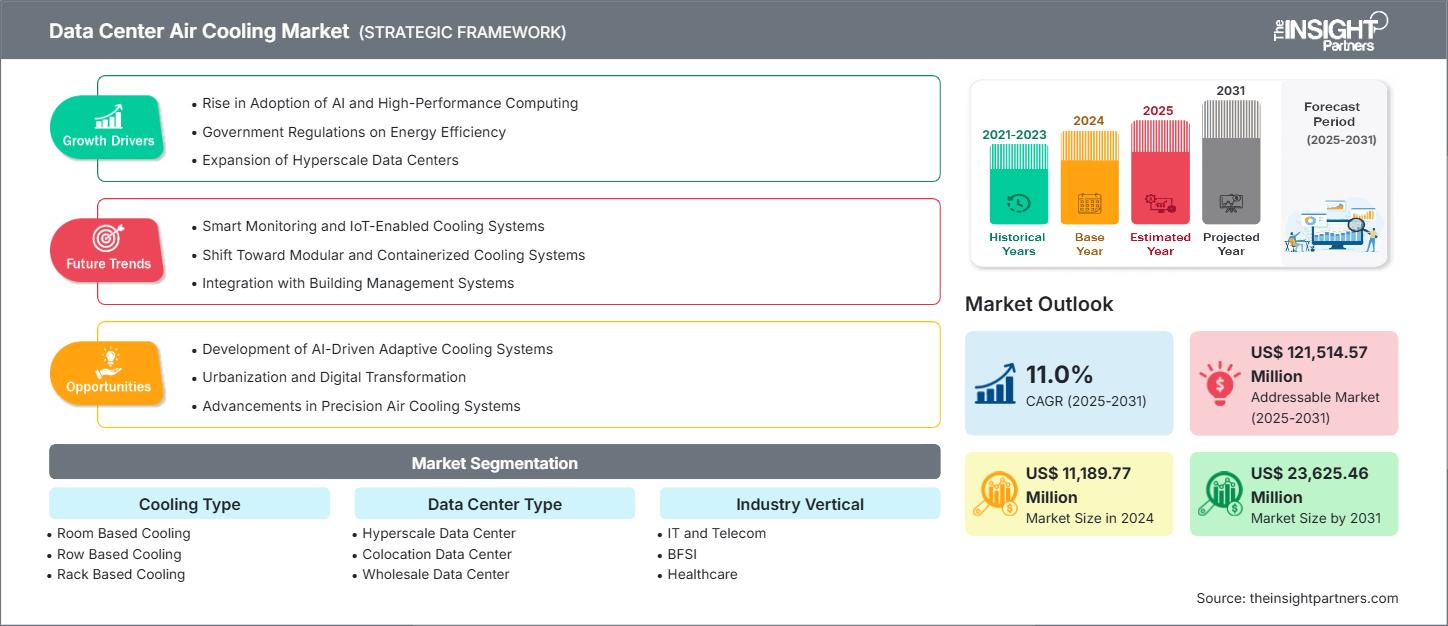1448x626 pixels.
Task: Open the Data Center Type tab
Action: tap(494, 503)
